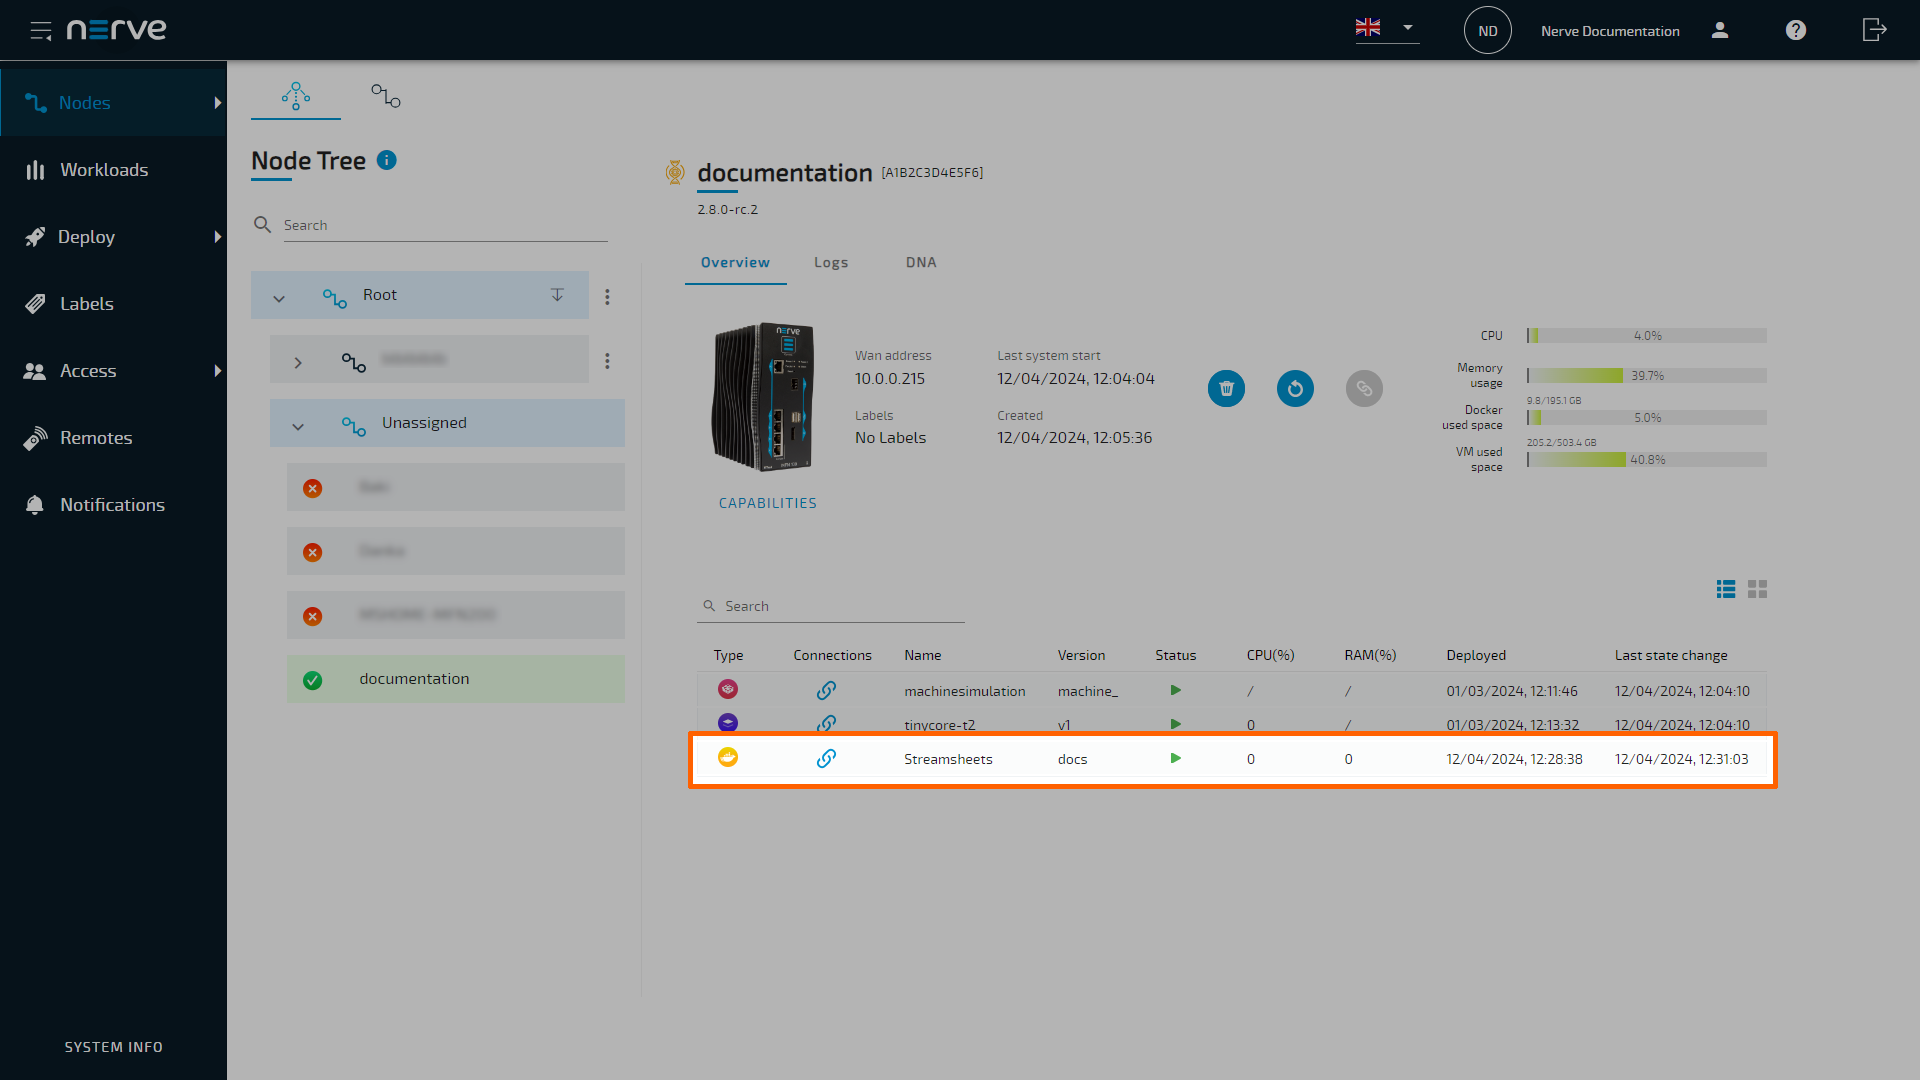Image resolution: width=1920 pixels, height=1080 pixels.
Task: Open the Root node options menu
Action: [607, 296]
